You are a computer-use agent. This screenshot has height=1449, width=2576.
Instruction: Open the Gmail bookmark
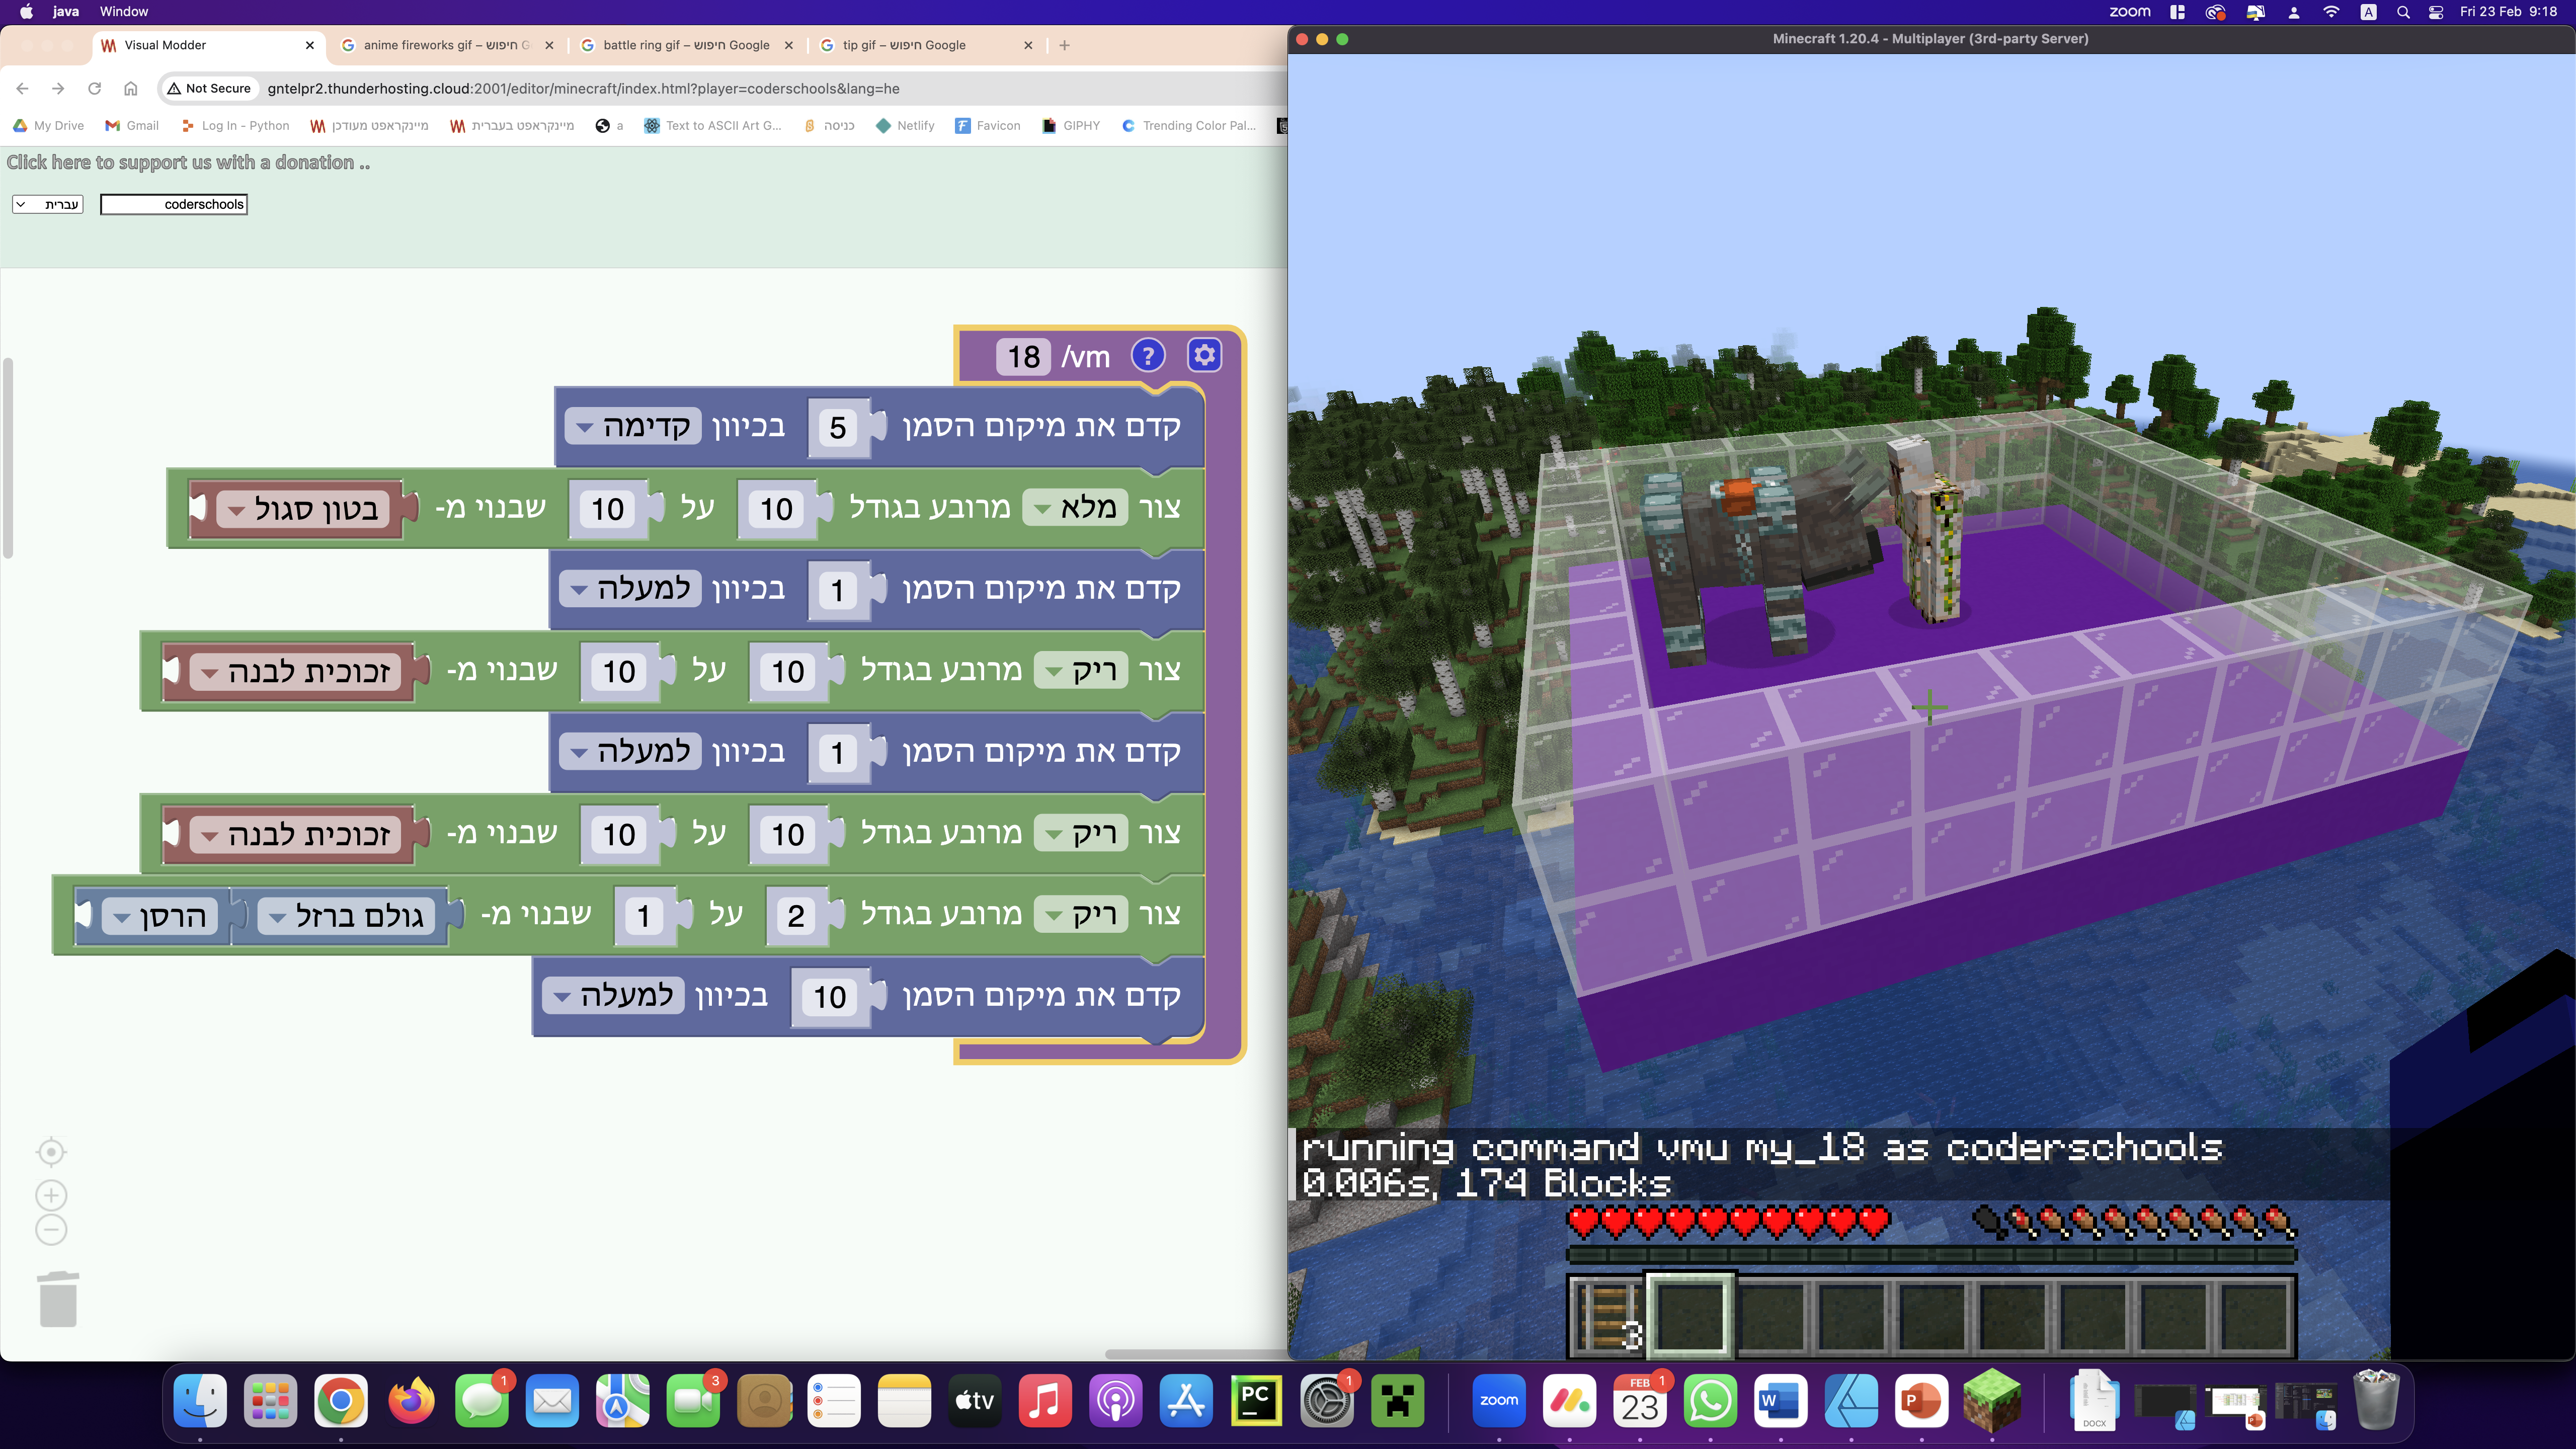[x=132, y=126]
